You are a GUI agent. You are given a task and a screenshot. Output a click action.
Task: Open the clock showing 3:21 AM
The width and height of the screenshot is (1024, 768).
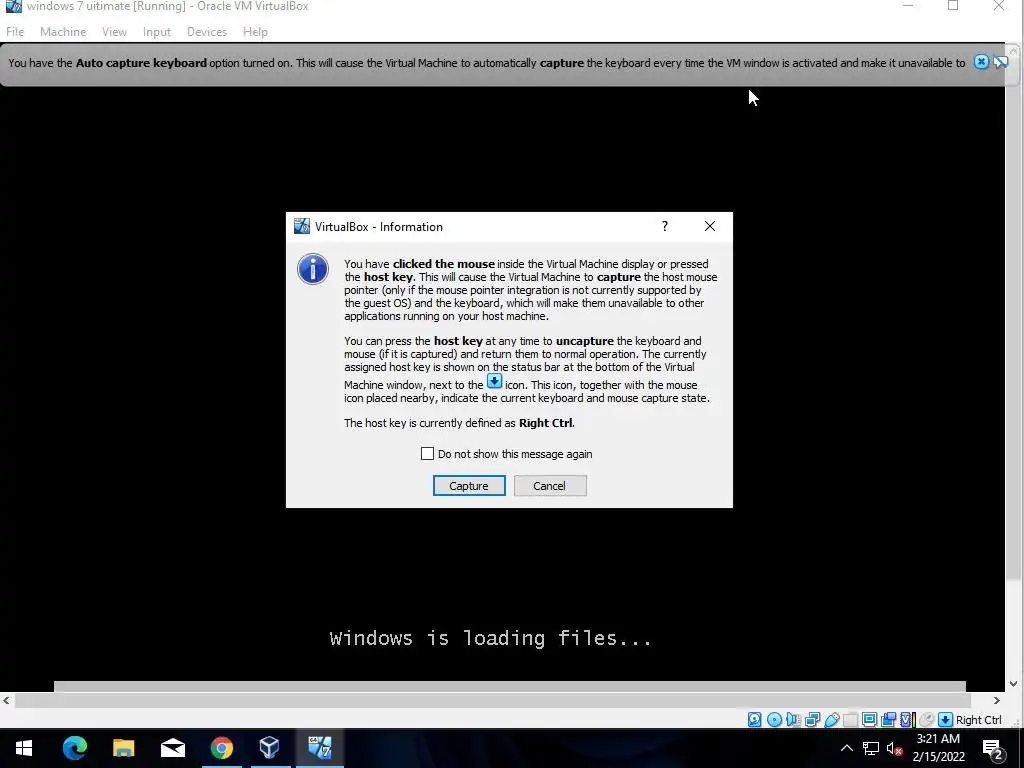938,748
